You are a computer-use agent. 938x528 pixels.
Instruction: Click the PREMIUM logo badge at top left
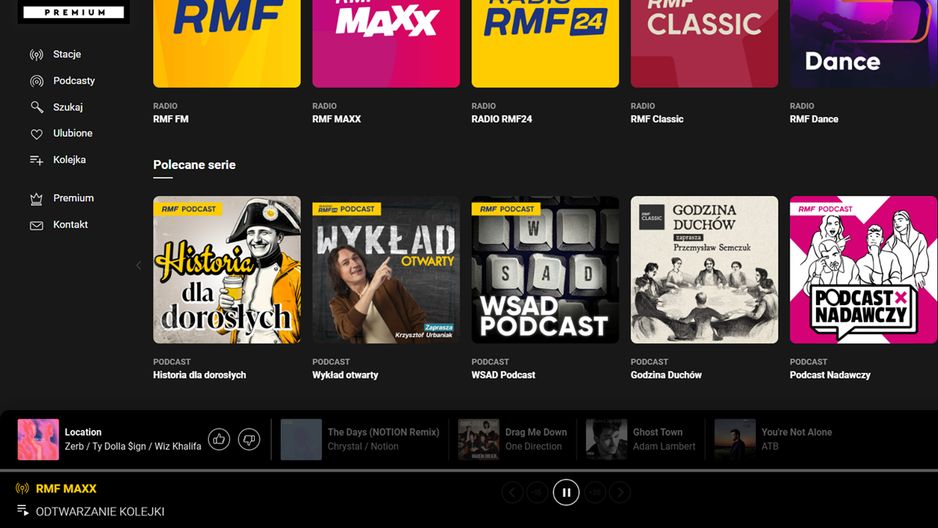tap(74, 12)
